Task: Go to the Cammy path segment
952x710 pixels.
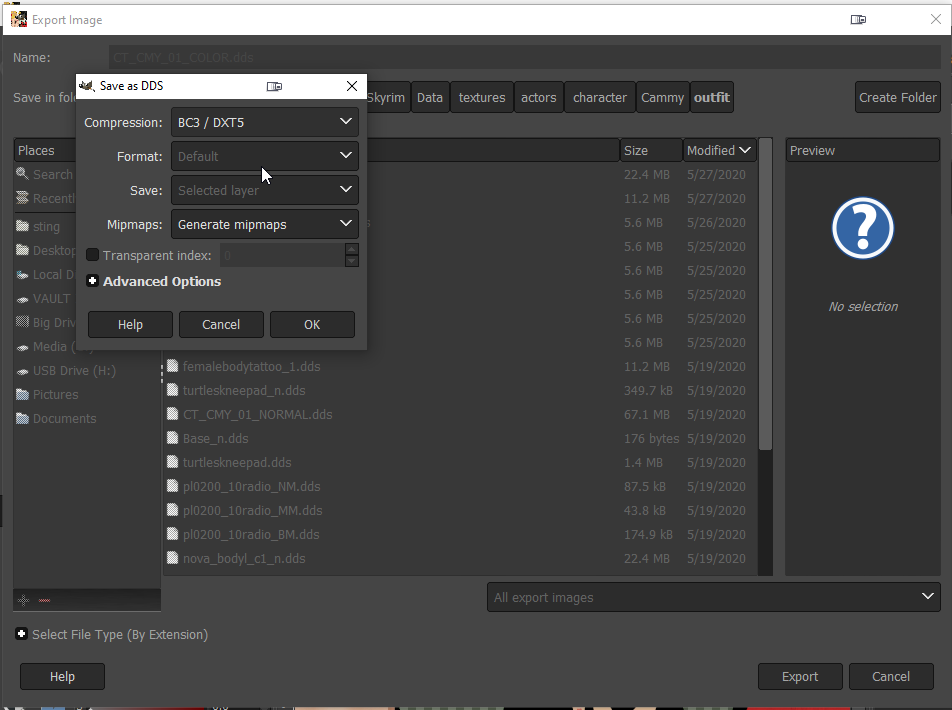Action: coord(662,97)
